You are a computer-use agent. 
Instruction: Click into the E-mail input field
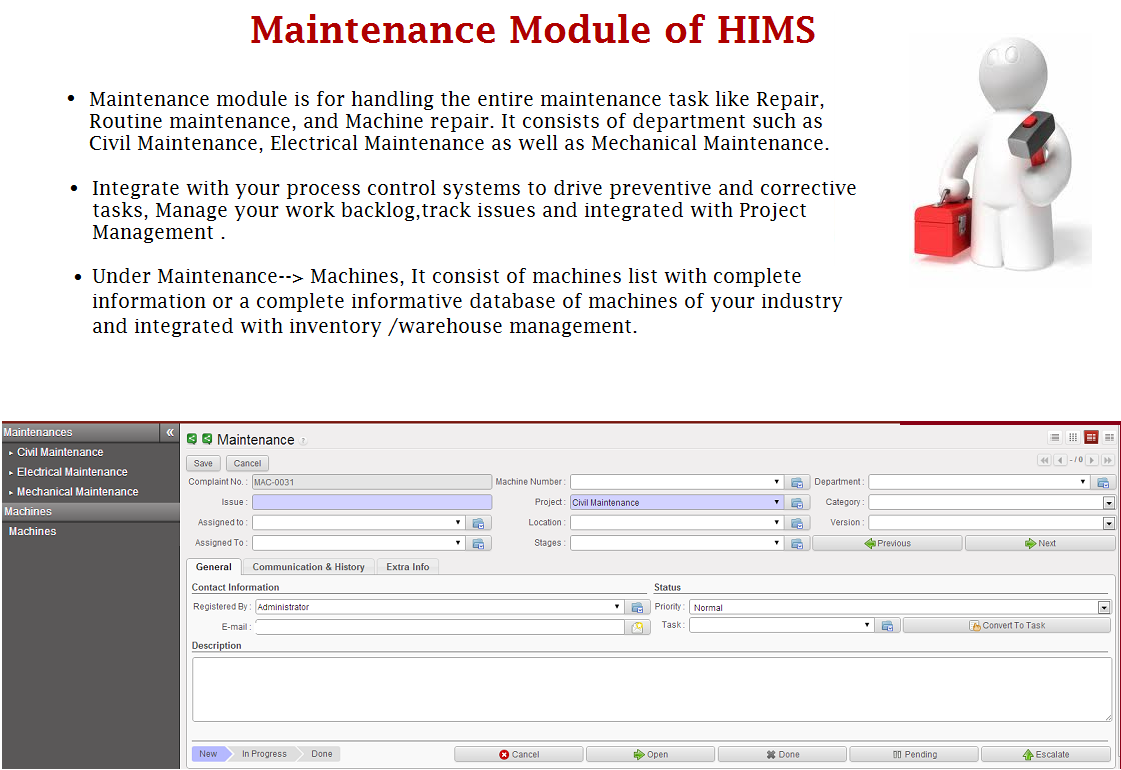point(440,627)
